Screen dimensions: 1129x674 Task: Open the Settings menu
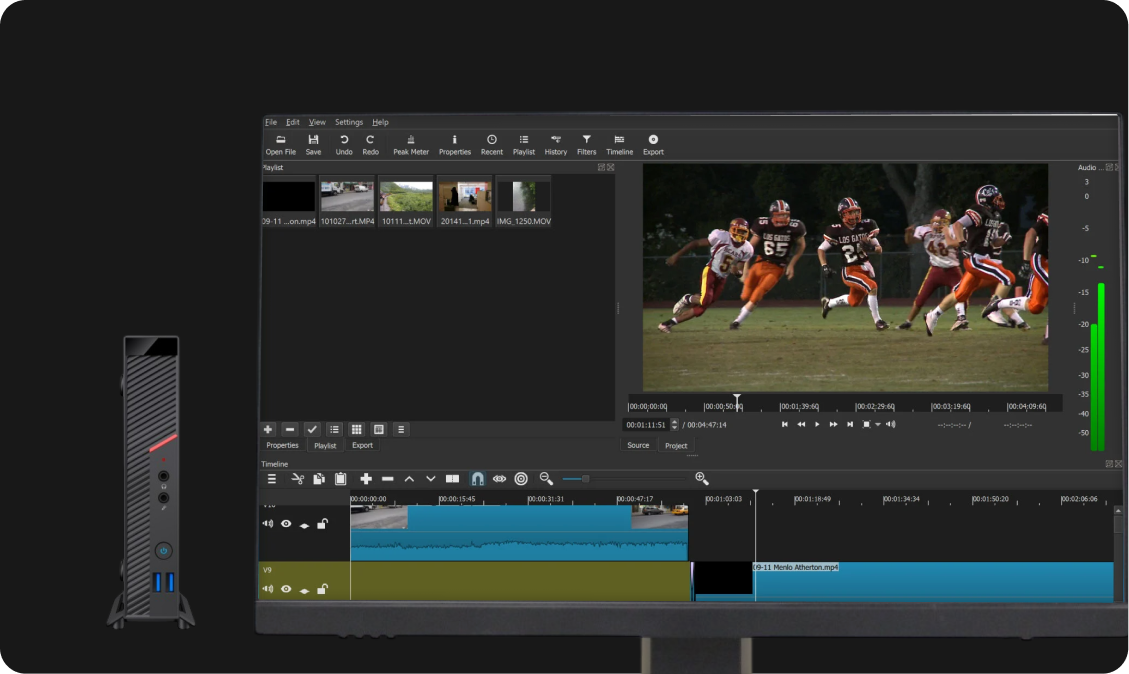tap(348, 121)
